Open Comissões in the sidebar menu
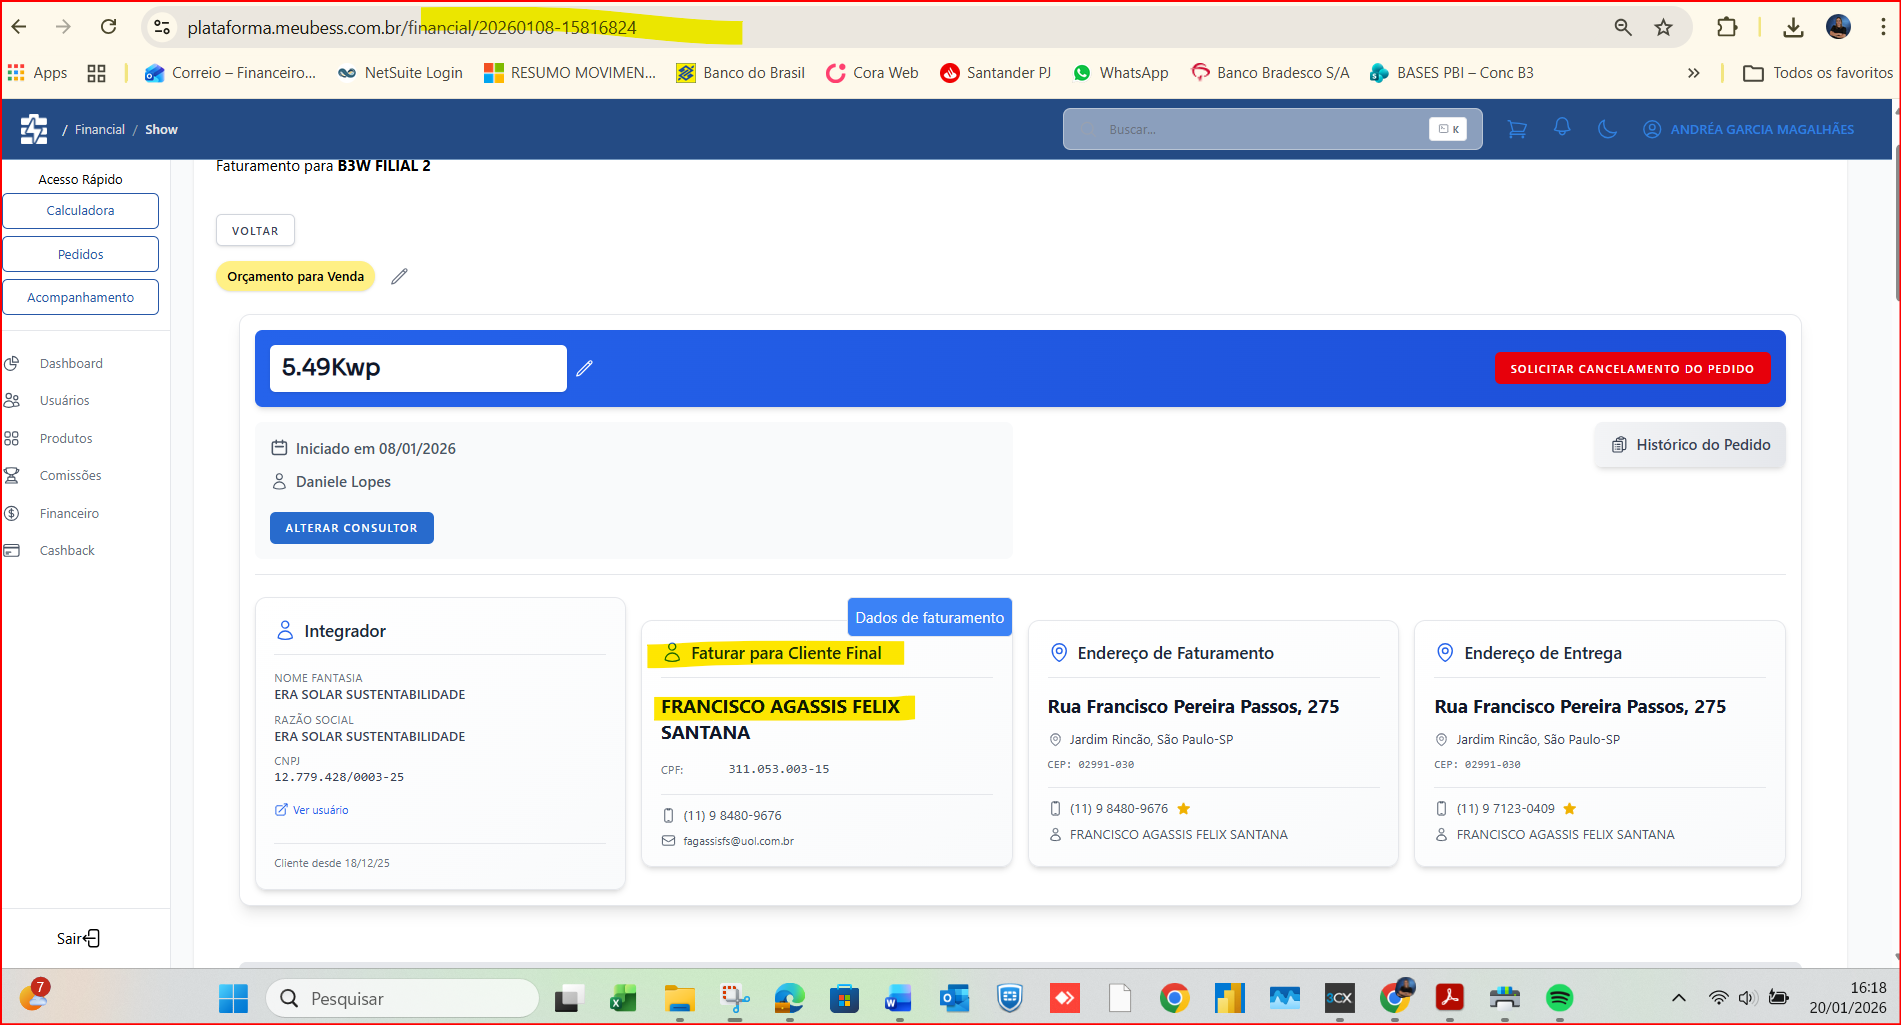 tap(70, 476)
